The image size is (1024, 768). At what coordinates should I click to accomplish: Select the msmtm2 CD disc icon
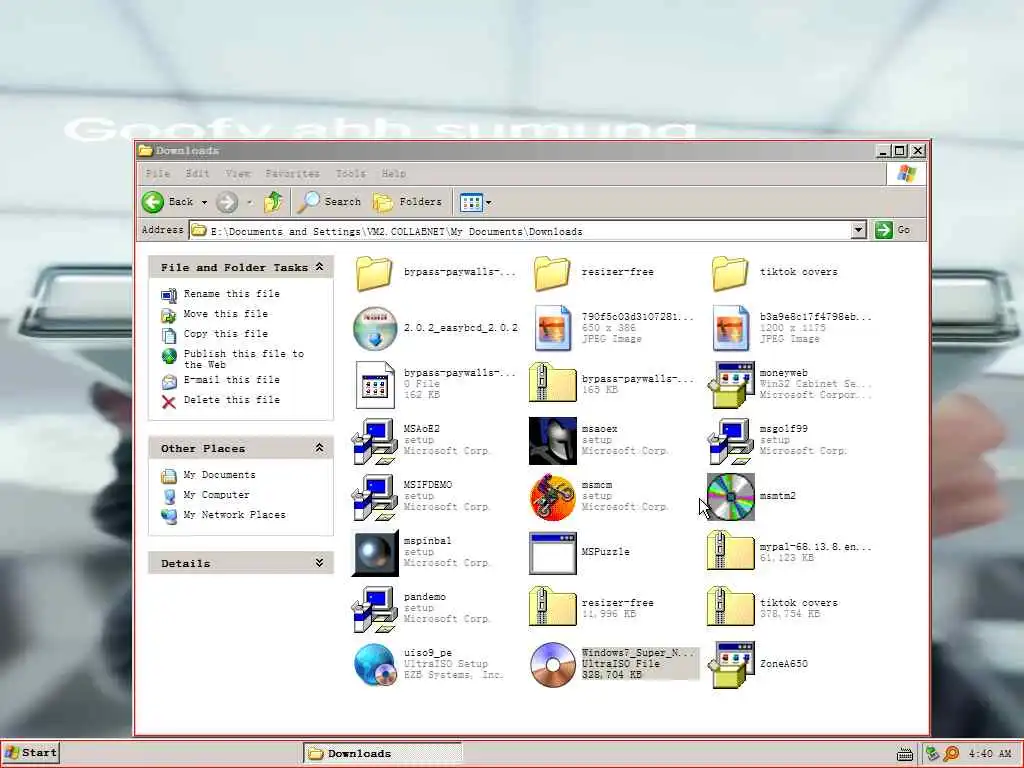(731, 497)
